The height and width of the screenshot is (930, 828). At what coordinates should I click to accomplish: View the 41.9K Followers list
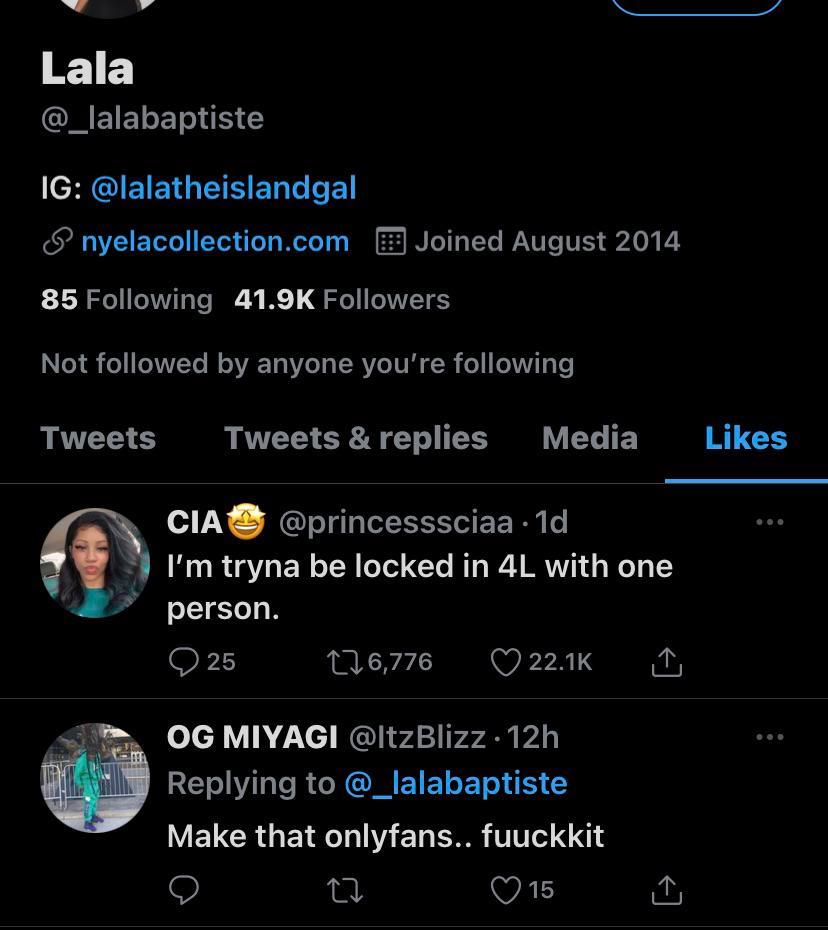(x=342, y=299)
